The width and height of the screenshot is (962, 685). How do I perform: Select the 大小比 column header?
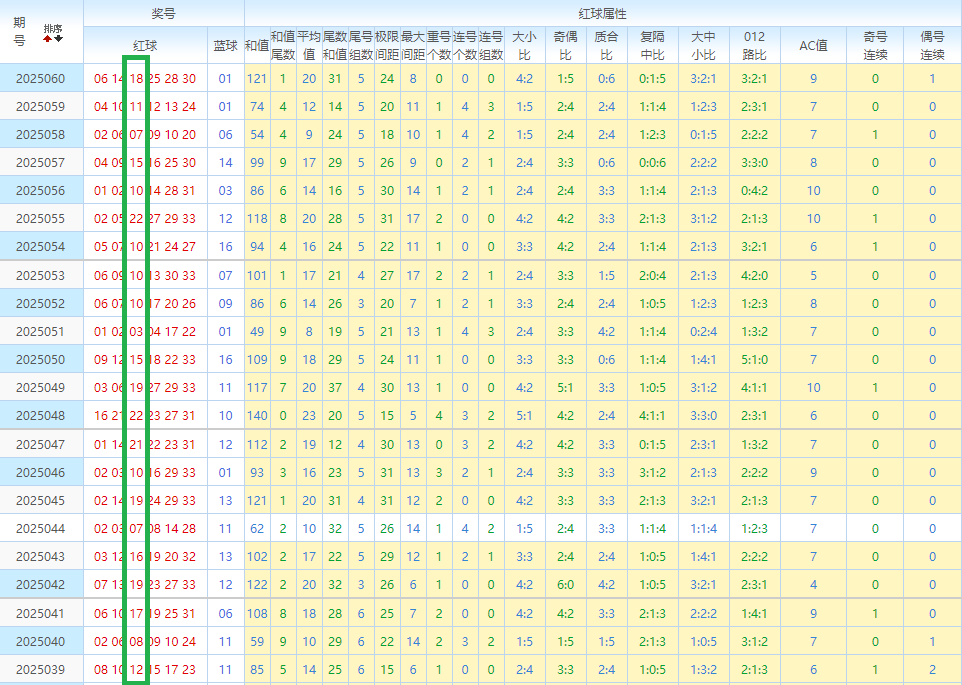[x=524, y=45]
